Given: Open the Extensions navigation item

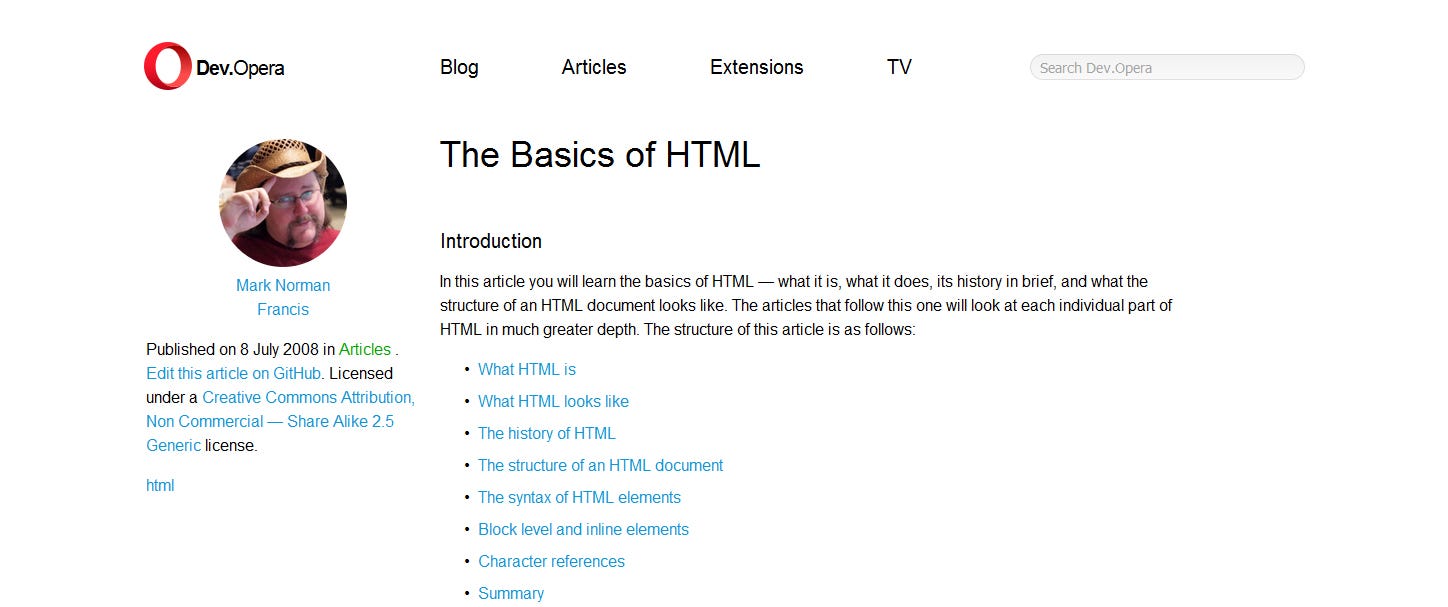Looking at the screenshot, I should coord(756,67).
